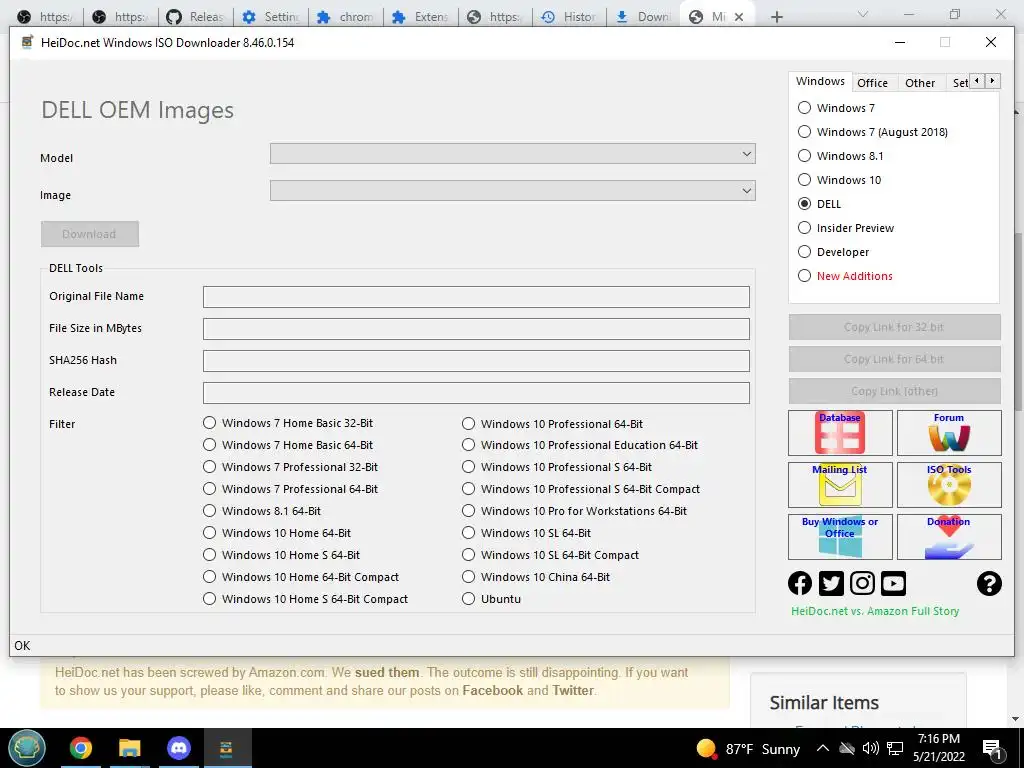Screen dimensions: 1024x768
Task: Filter by Windows 10 Pro for Workstations 64-Bit
Action: (468, 511)
